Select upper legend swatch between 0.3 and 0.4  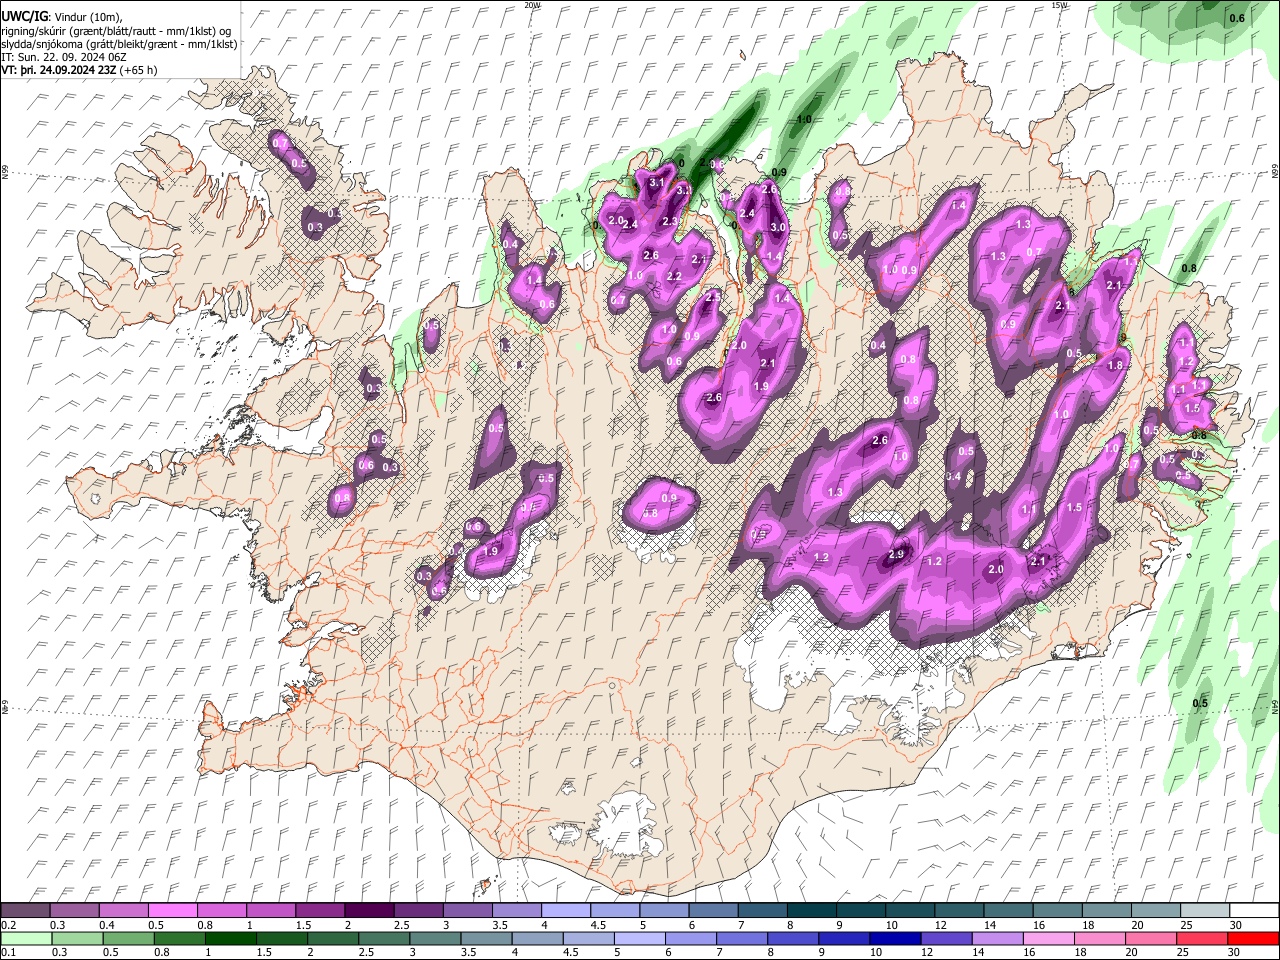point(74,910)
